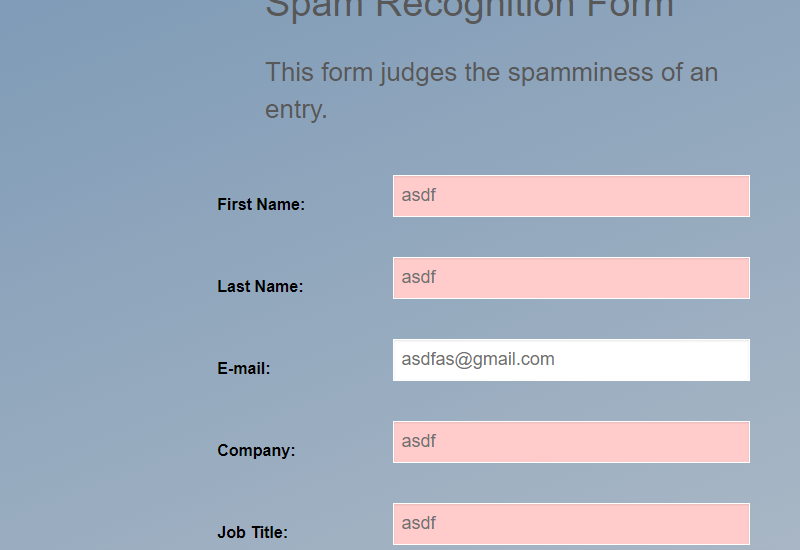The width and height of the screenshot is (800, 550).
Task: Select the "E-mail:" field label
Action: point(244,368)
